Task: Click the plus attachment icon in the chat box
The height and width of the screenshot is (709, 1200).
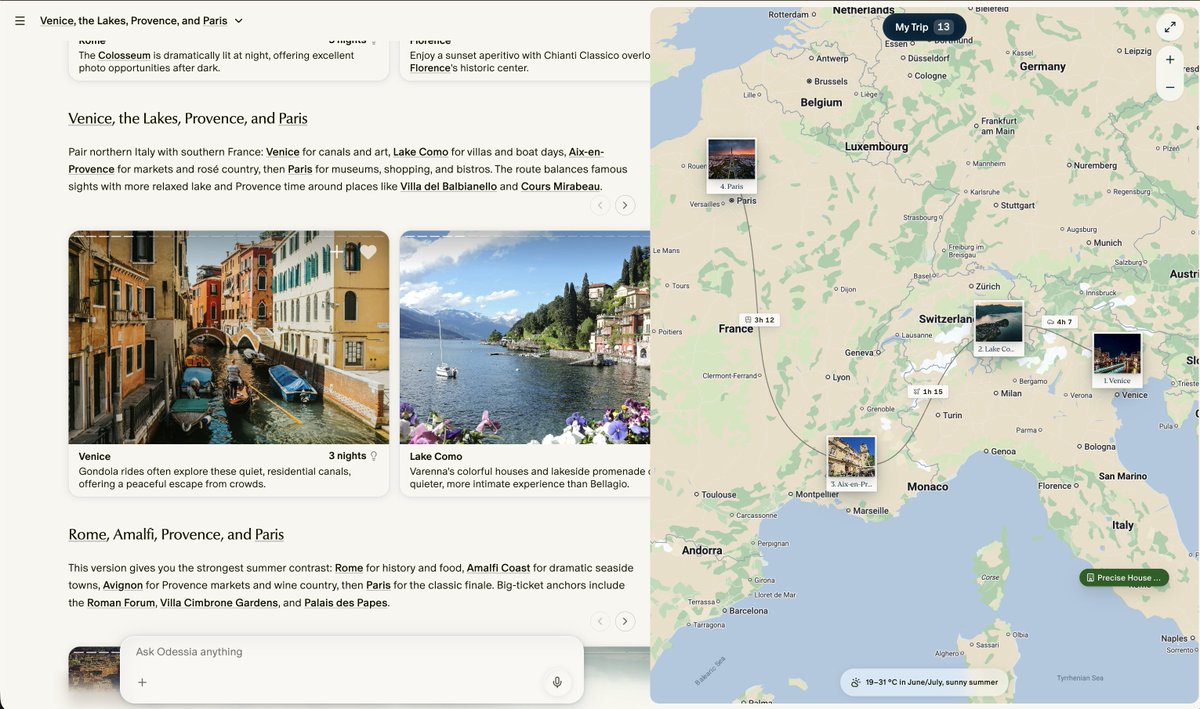Action: point(142,682)
